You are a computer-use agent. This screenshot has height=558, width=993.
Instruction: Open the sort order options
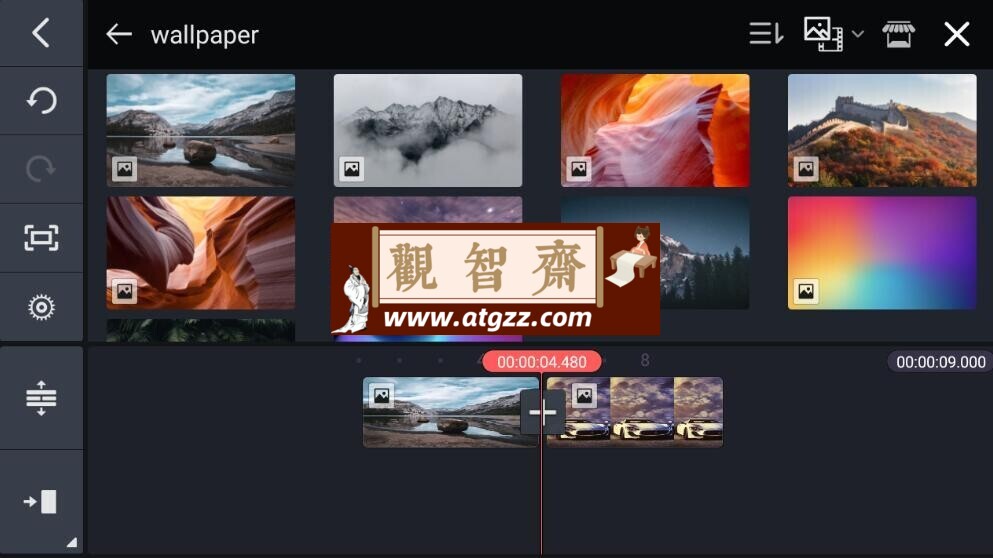766,34
